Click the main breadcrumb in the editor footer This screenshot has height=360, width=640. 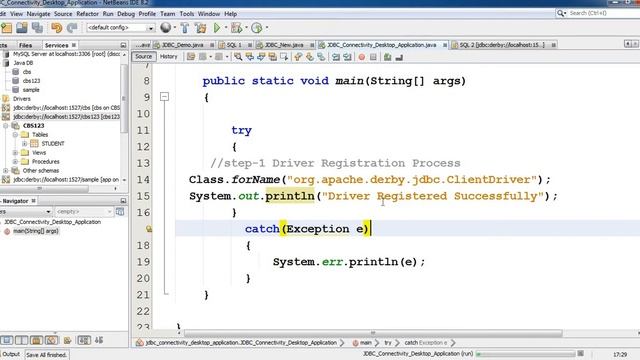[362, 343]
